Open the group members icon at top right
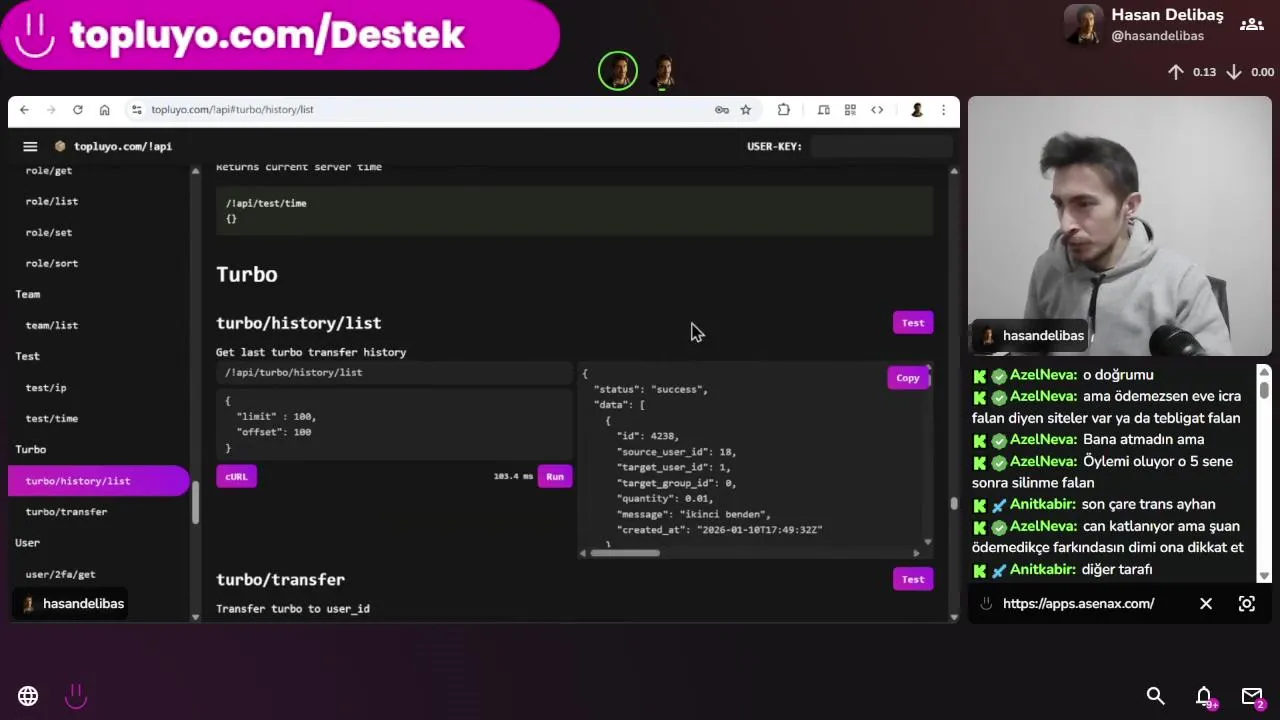The image size is (1280, 720). (x=1251, y=24)
